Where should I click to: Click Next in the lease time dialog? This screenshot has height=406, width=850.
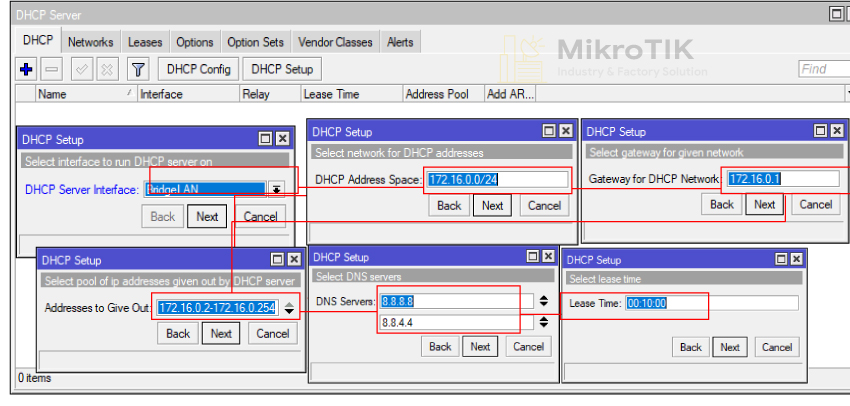tap(730, 347)
